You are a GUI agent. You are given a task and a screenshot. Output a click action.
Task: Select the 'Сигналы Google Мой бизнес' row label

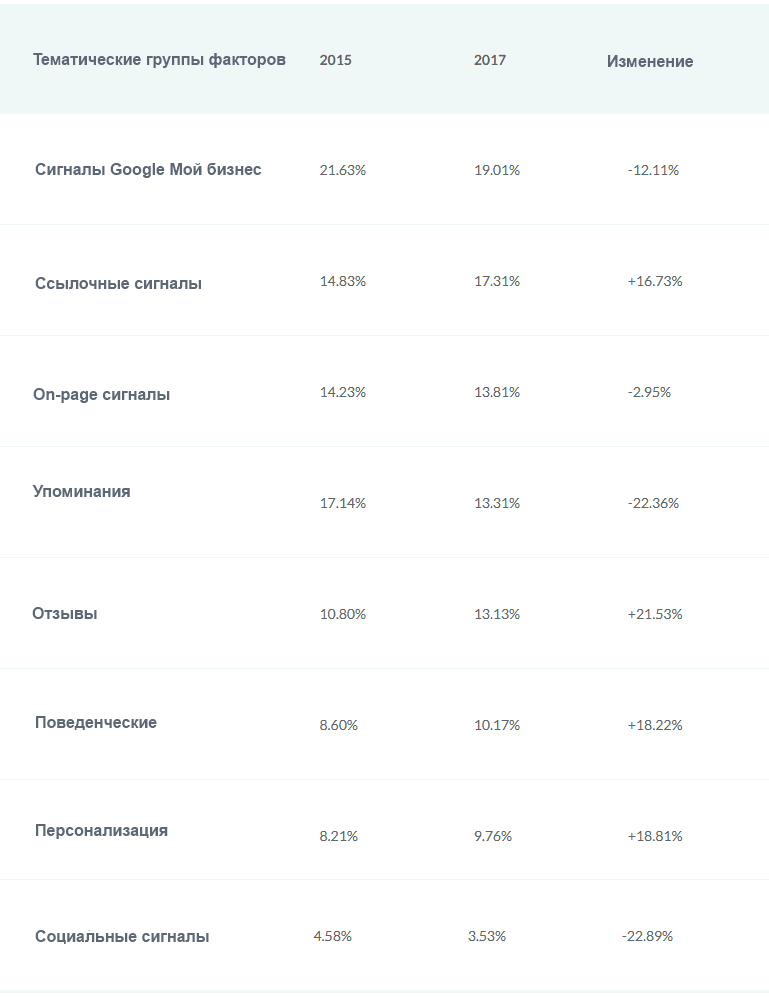pos(148,169)
